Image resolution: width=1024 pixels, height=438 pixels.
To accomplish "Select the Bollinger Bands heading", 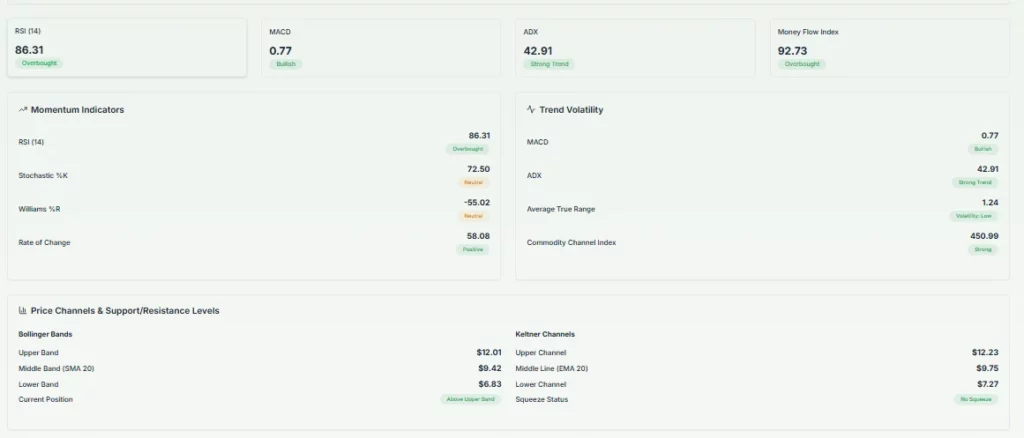I will pyautogui.click(x=45, y=334).
